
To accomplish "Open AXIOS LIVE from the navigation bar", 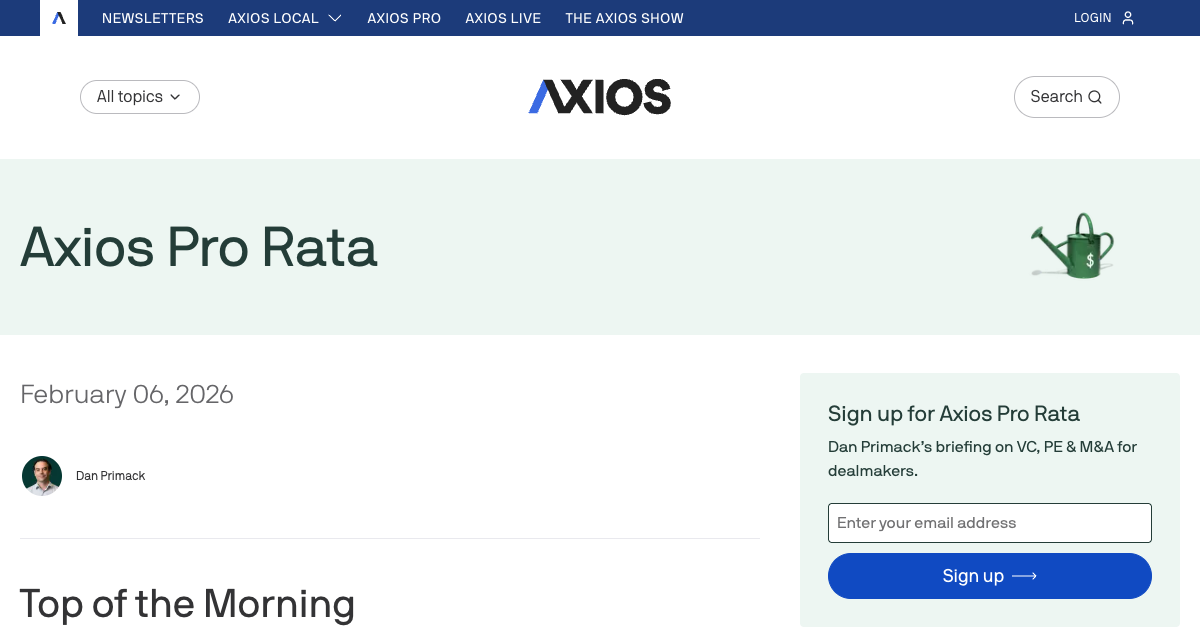I will (503, 17).
